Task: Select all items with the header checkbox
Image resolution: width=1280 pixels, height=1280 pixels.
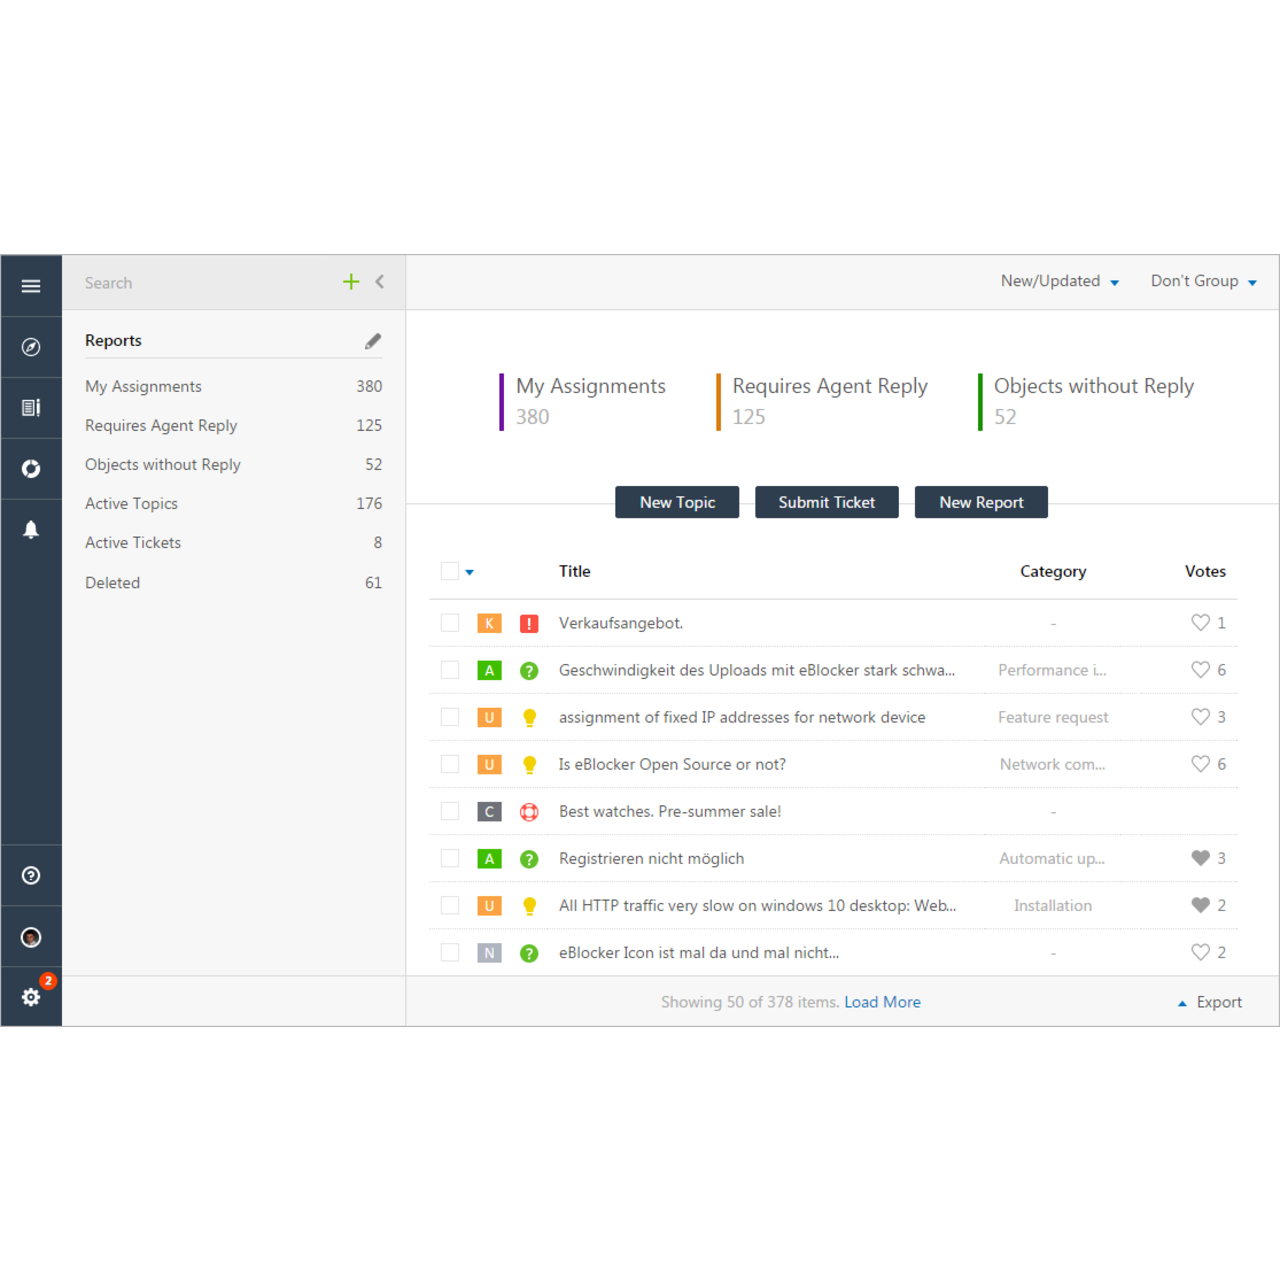Action: tap(449, 570)
